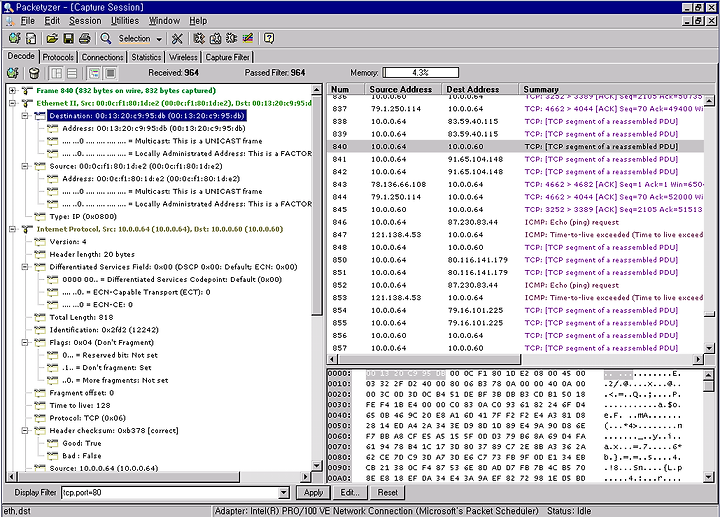Save capture with floppy disk icon

coord(68,39)
